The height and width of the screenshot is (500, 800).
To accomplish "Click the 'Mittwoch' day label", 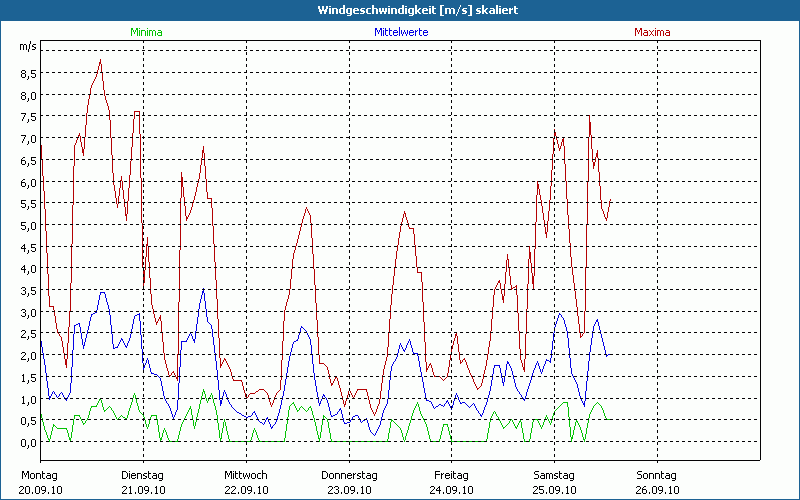I will (246, 476).
